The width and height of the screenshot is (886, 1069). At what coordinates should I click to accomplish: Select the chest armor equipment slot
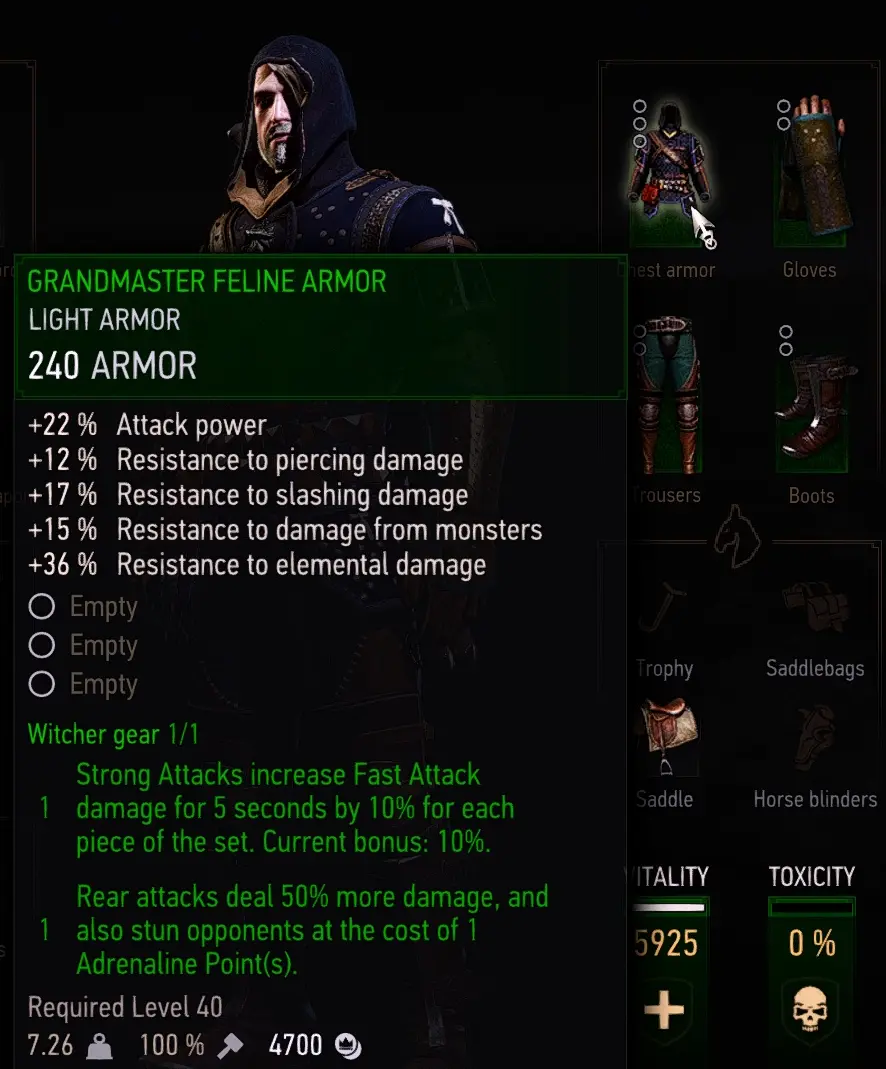(669, 169)
